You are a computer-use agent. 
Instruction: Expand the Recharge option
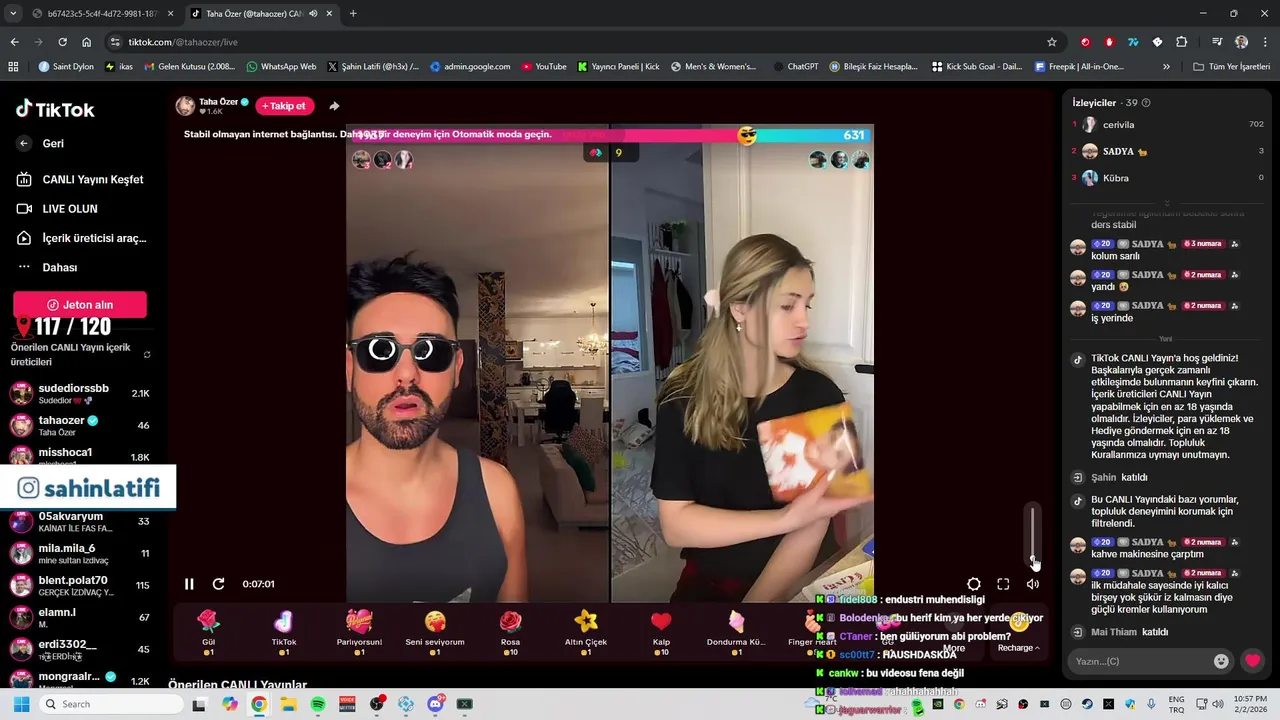pyautogui.click(x=1019, y=648)
